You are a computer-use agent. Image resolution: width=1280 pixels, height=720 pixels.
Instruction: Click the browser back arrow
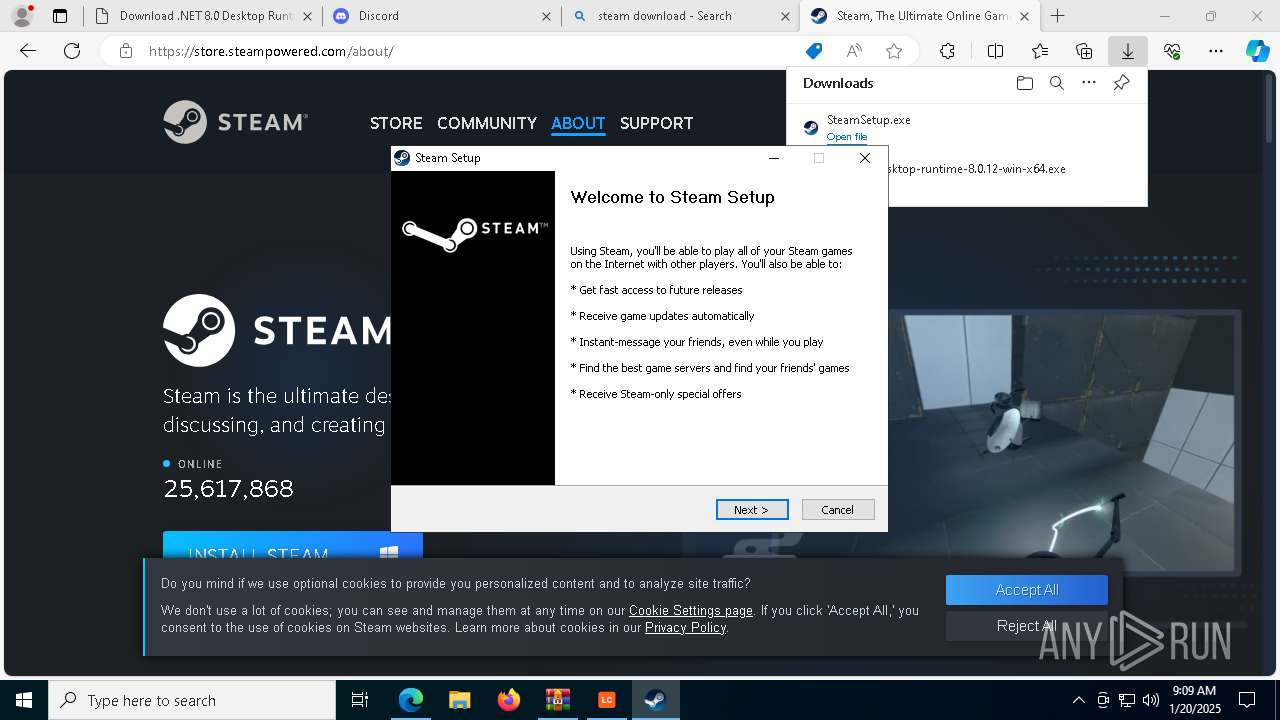[28, 51]
